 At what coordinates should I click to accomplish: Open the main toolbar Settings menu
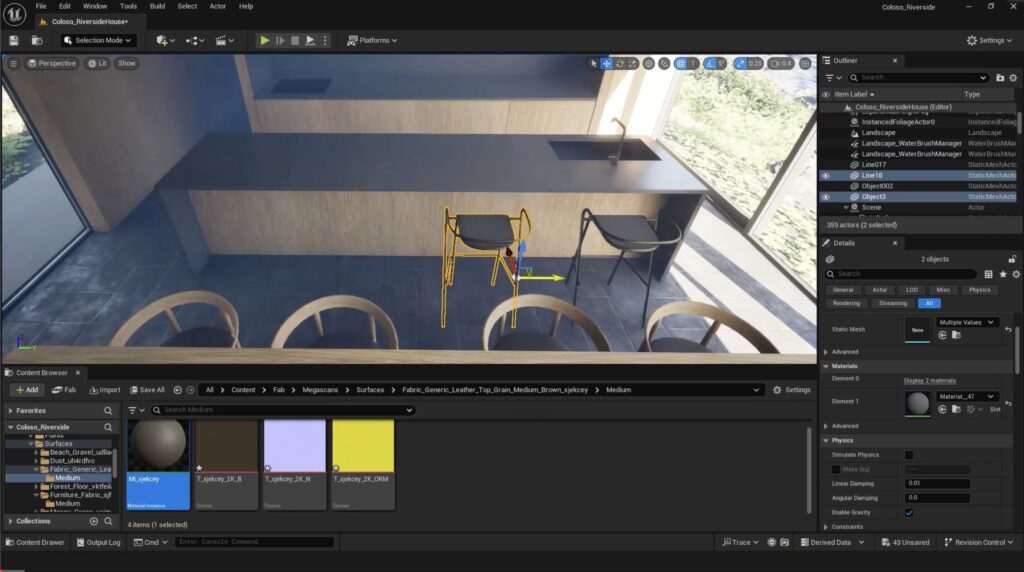[989, 40]
